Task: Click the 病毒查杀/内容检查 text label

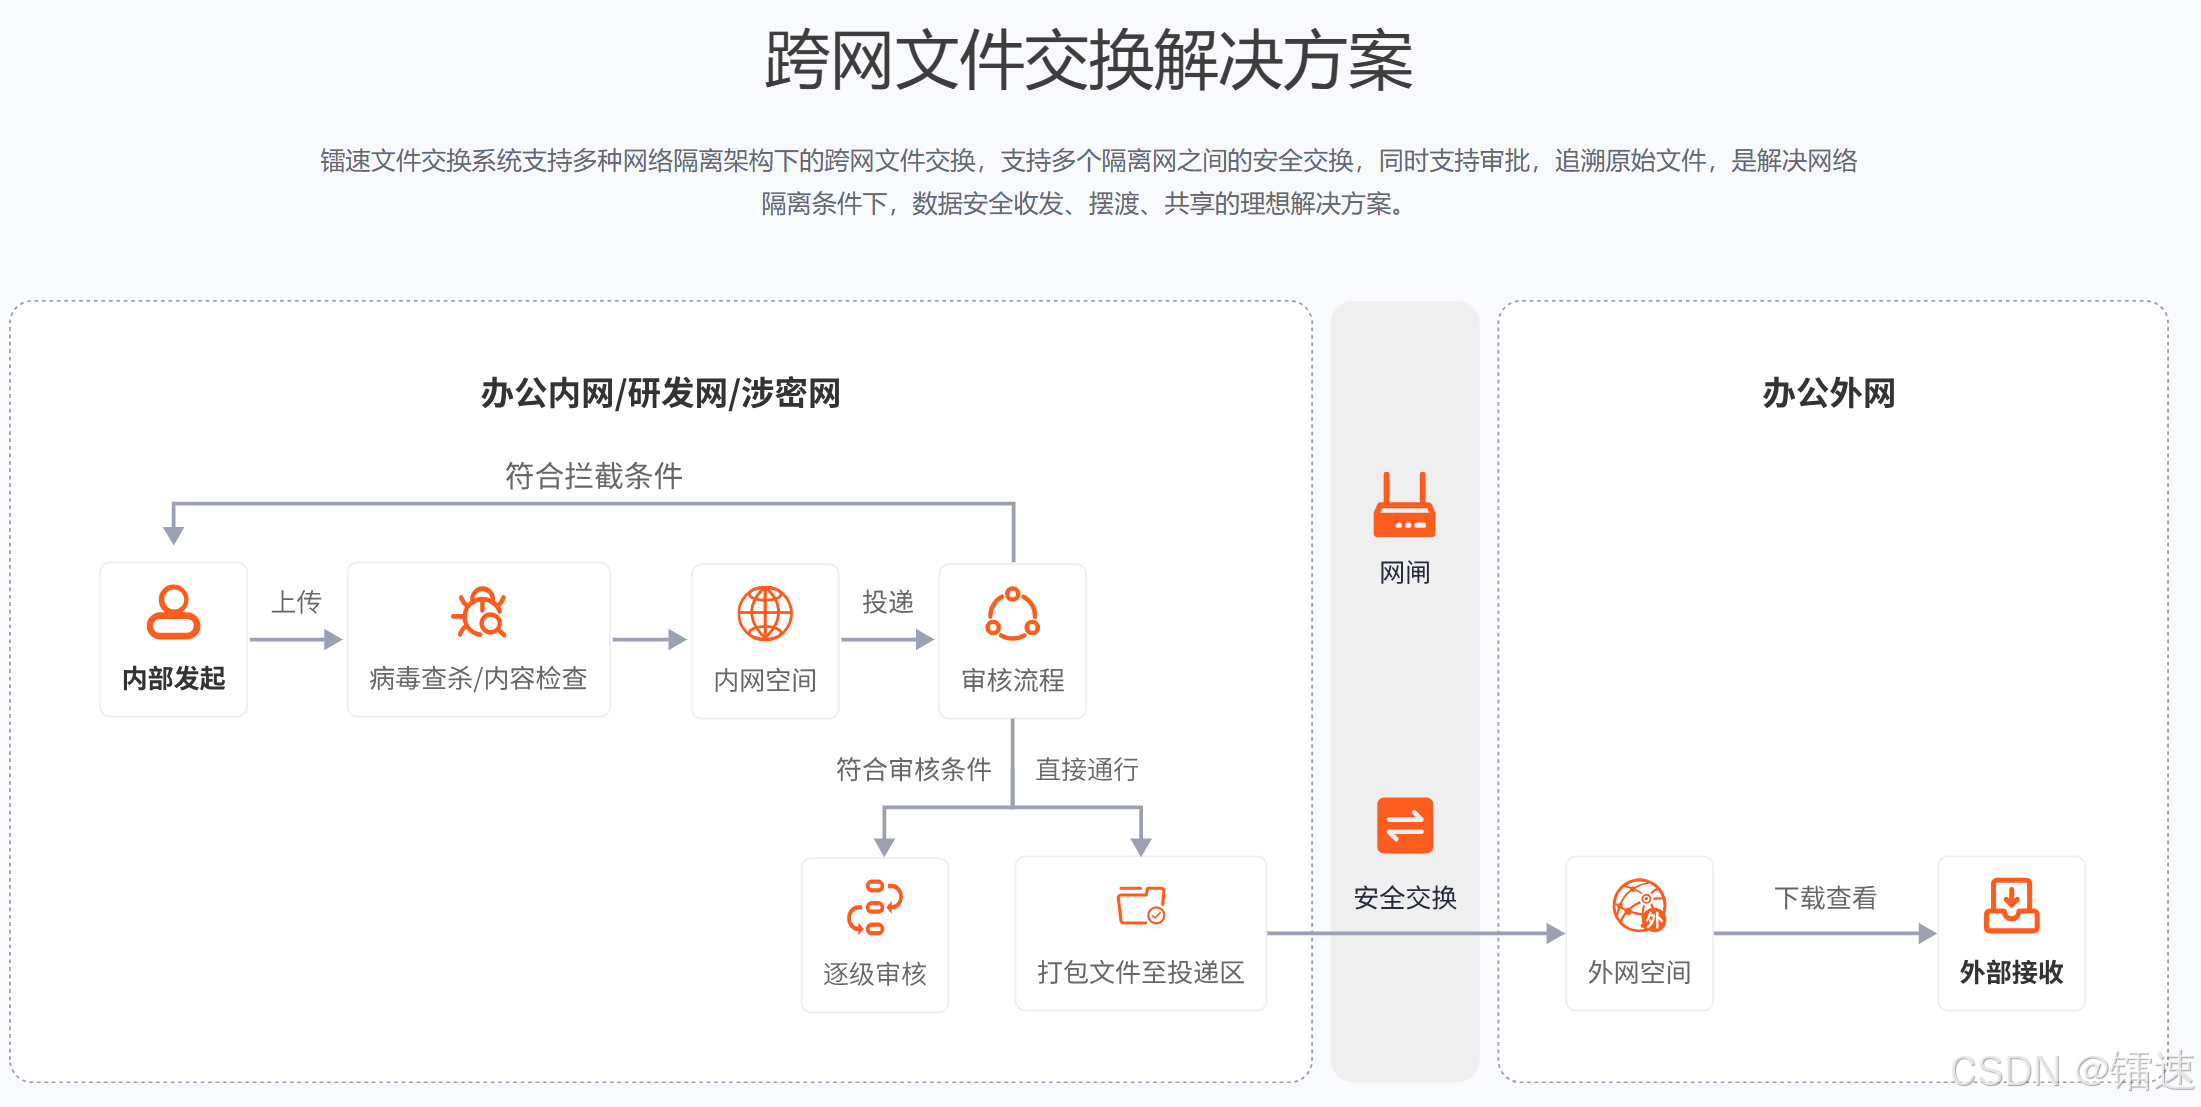Action: tap(478, 679)
